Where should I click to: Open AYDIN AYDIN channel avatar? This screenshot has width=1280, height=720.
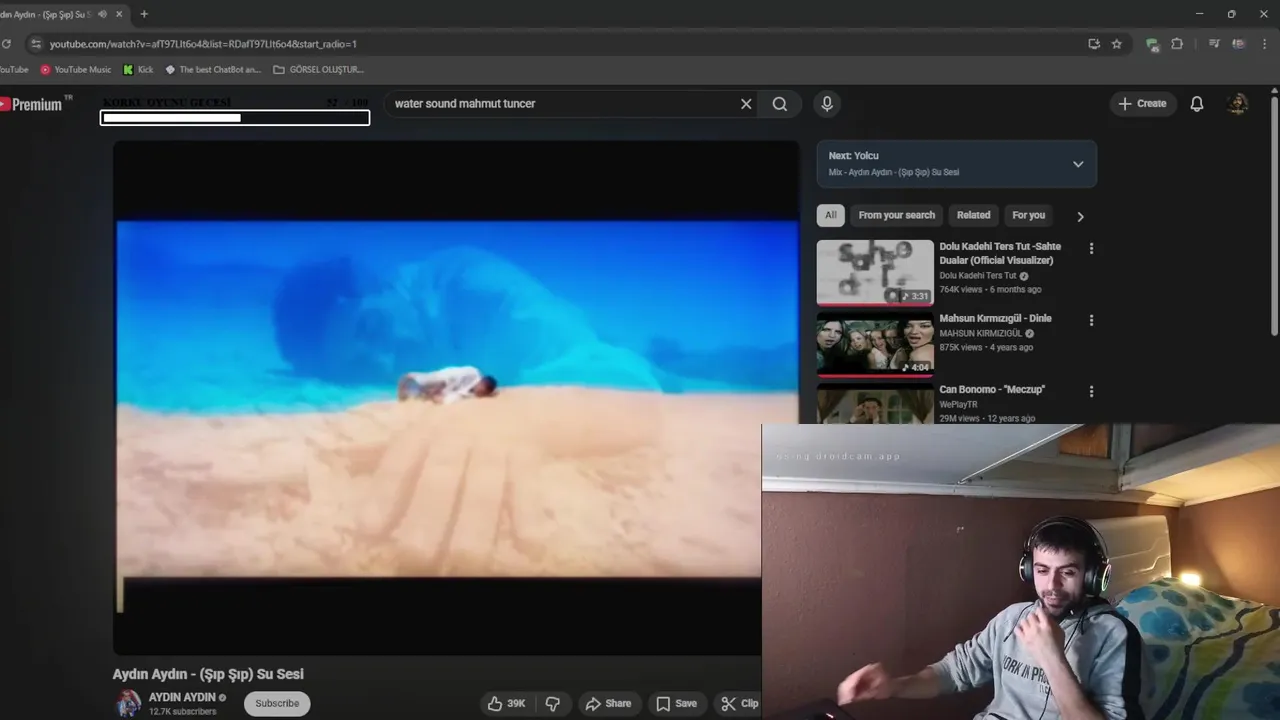coord(128,703)
